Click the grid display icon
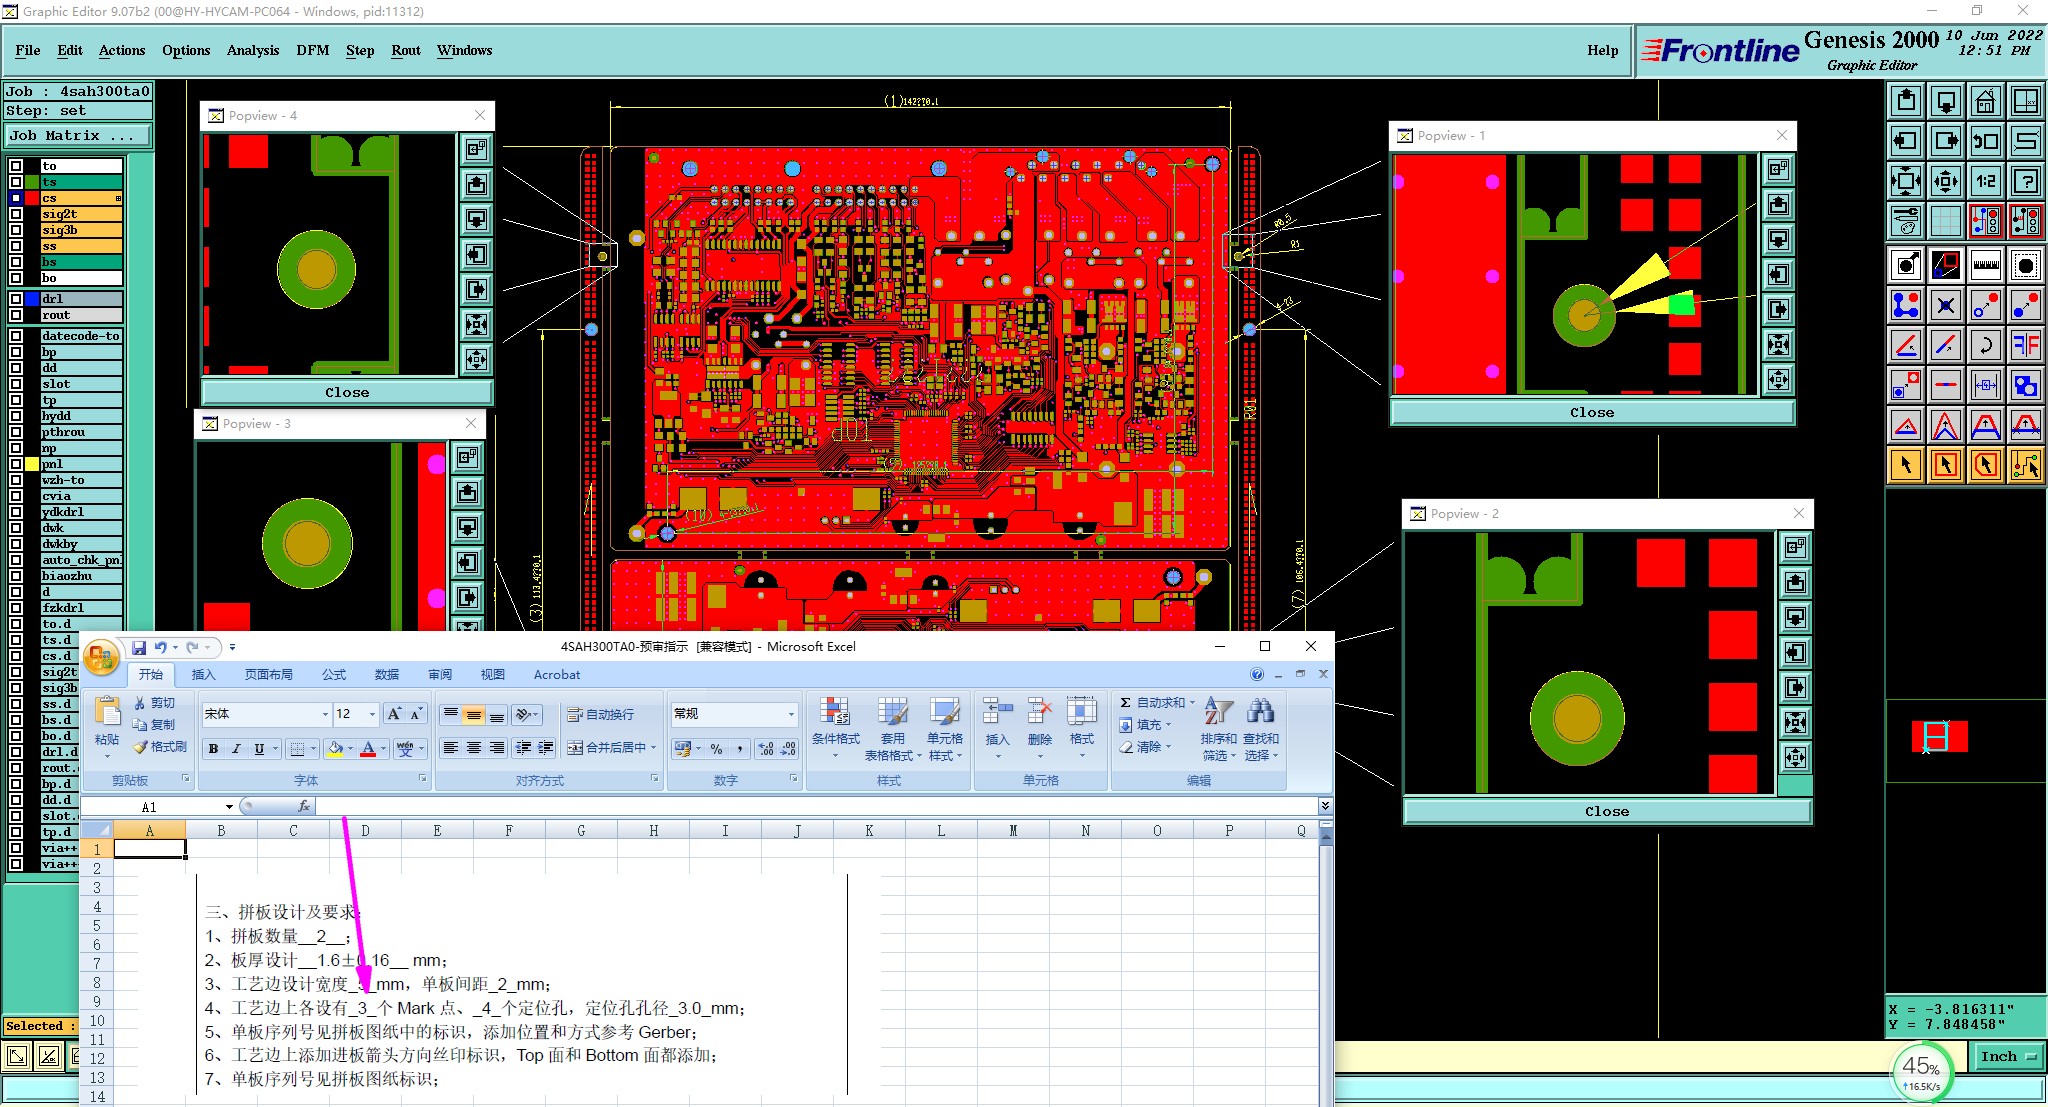2048x1107 pixels. click(x=1945, y=221)
